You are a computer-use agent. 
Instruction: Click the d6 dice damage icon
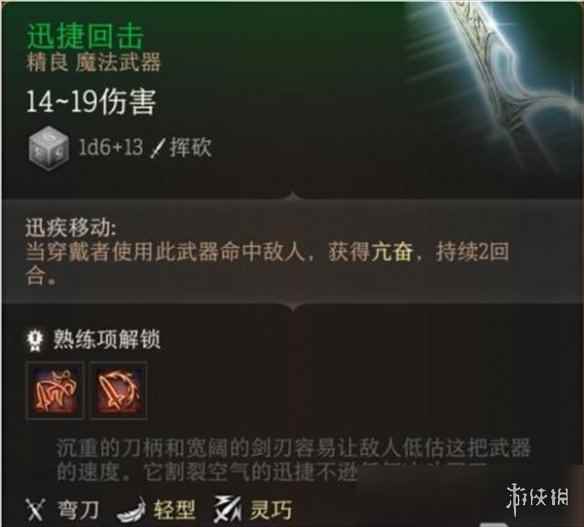tap(48, 148)
